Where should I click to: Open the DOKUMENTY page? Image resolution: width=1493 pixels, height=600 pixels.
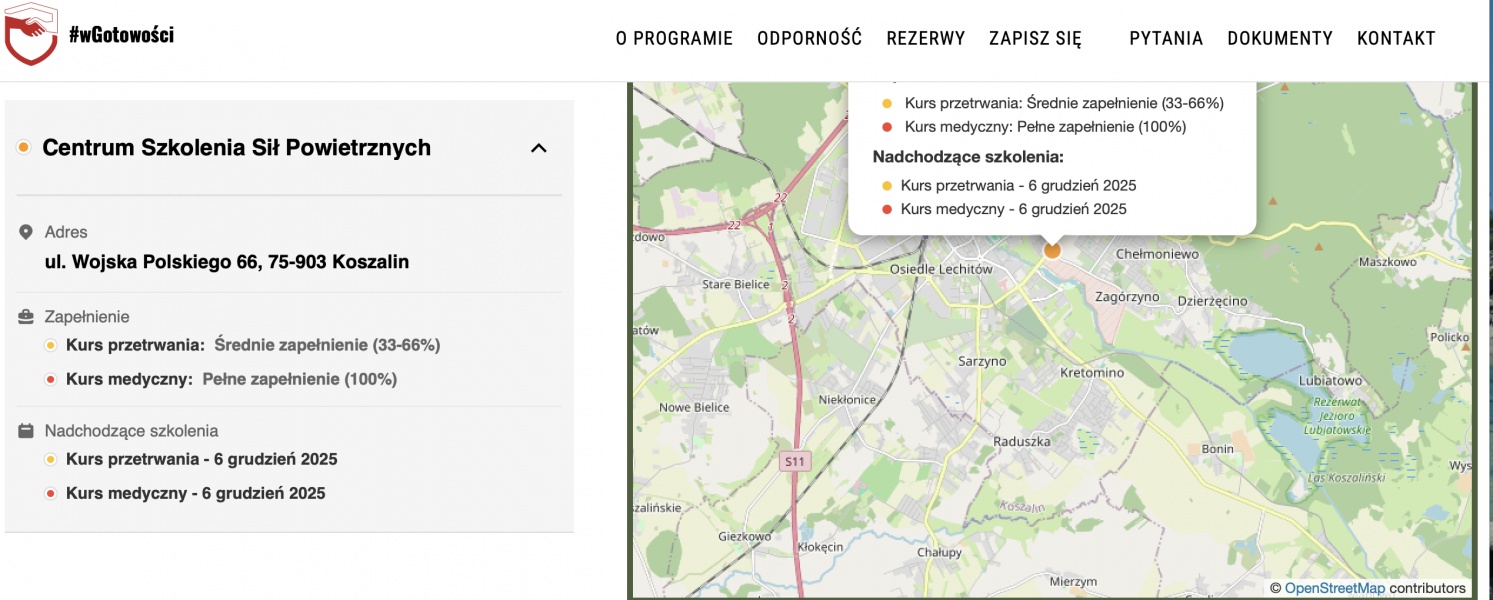click(x=1279, y=39)
